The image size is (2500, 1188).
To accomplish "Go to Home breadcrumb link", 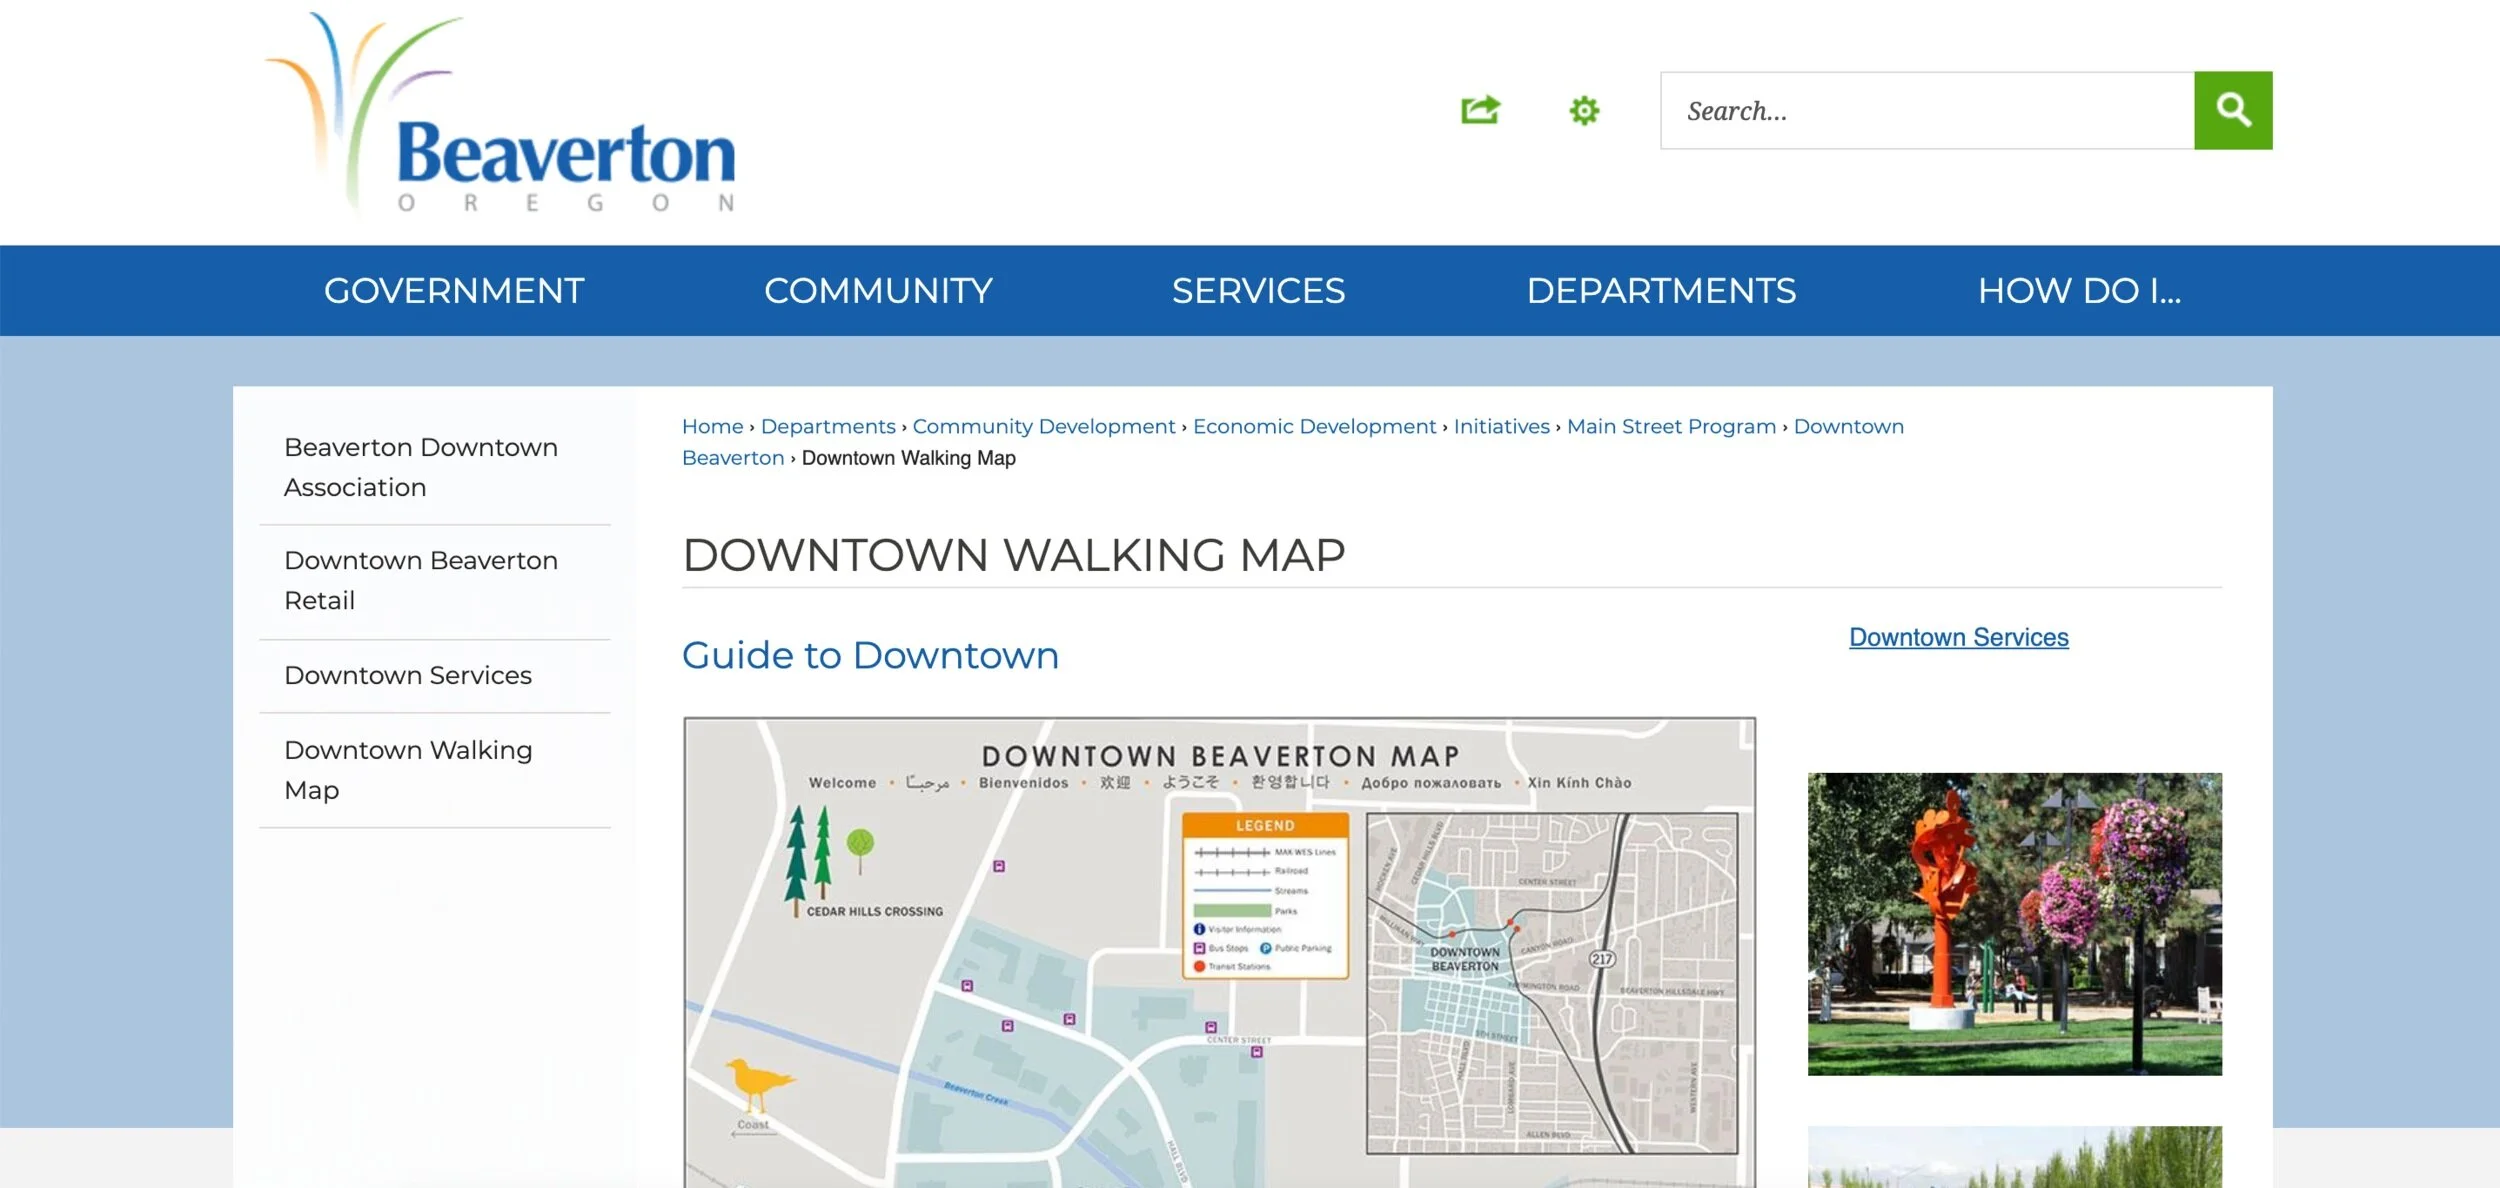I will (712, 426).
